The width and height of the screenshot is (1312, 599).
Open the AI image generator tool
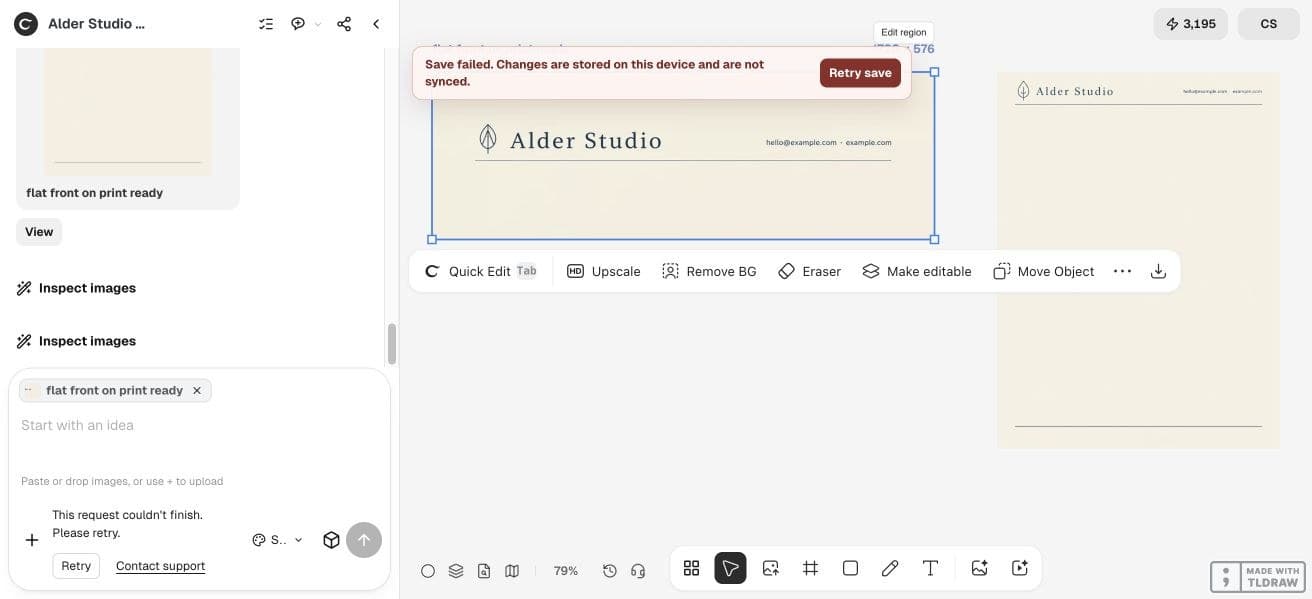[x=980, y=568]
